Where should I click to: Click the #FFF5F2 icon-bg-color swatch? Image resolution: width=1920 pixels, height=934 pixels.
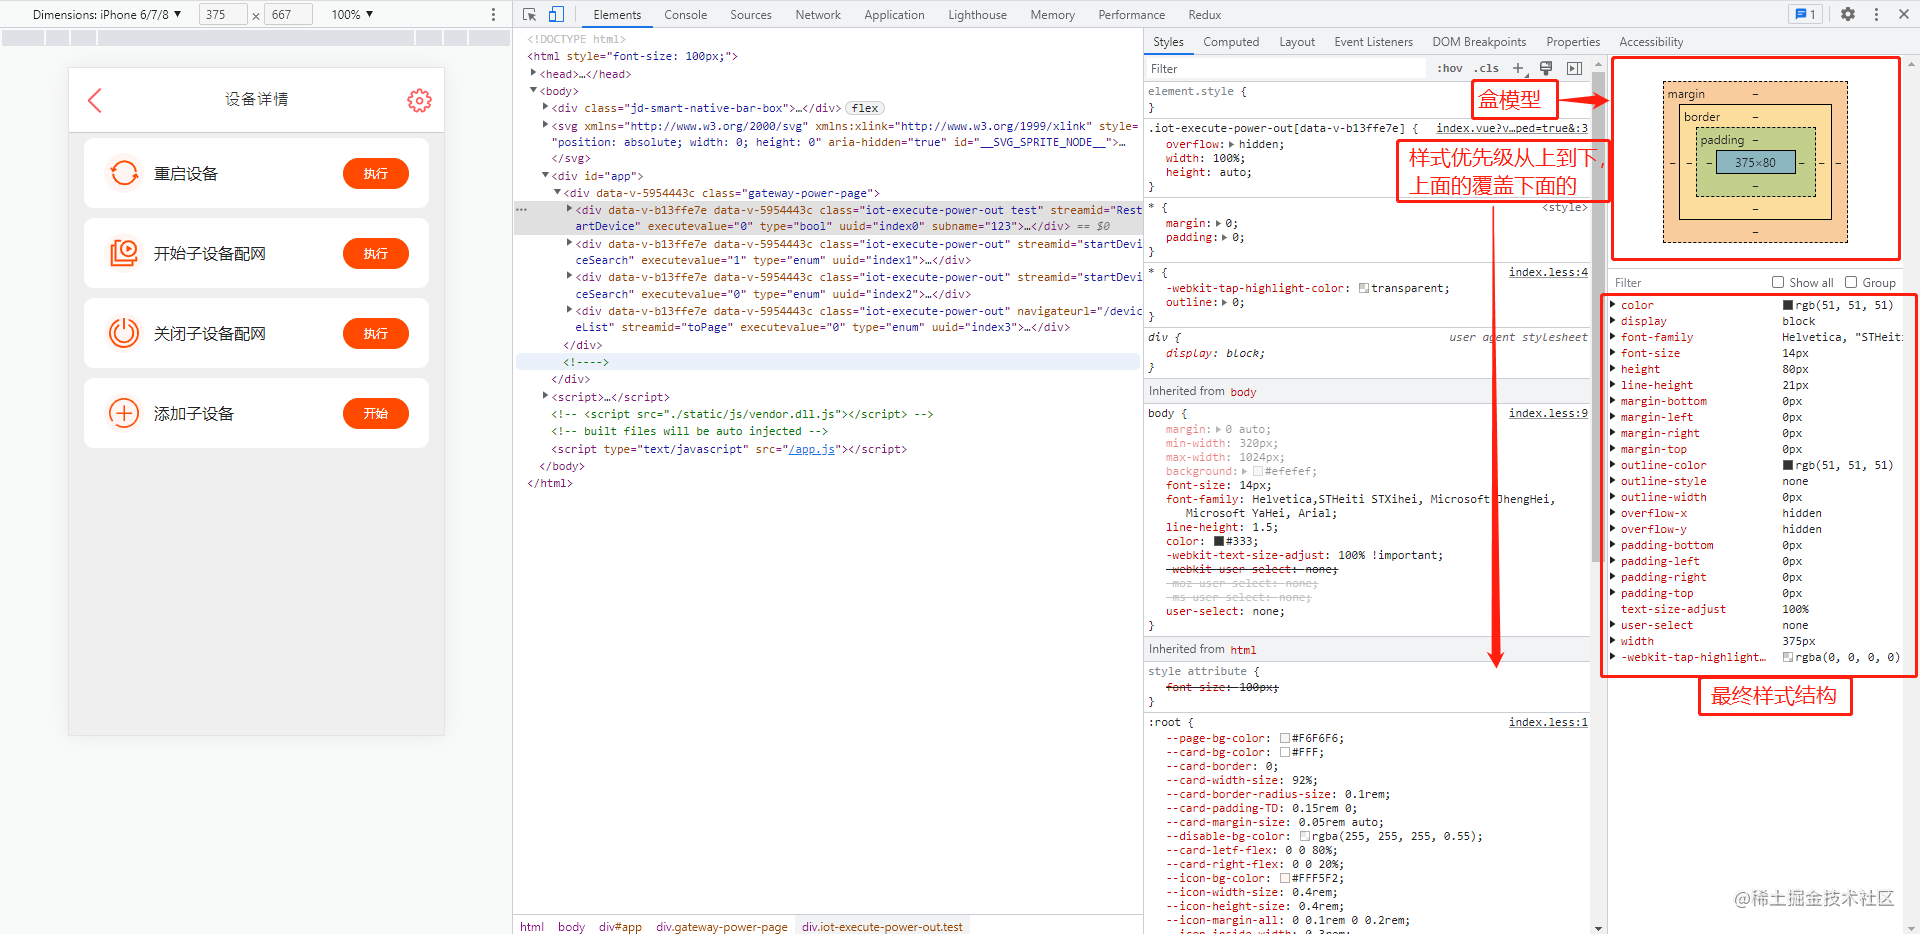pyautogui.click(x=1285, y=878)
